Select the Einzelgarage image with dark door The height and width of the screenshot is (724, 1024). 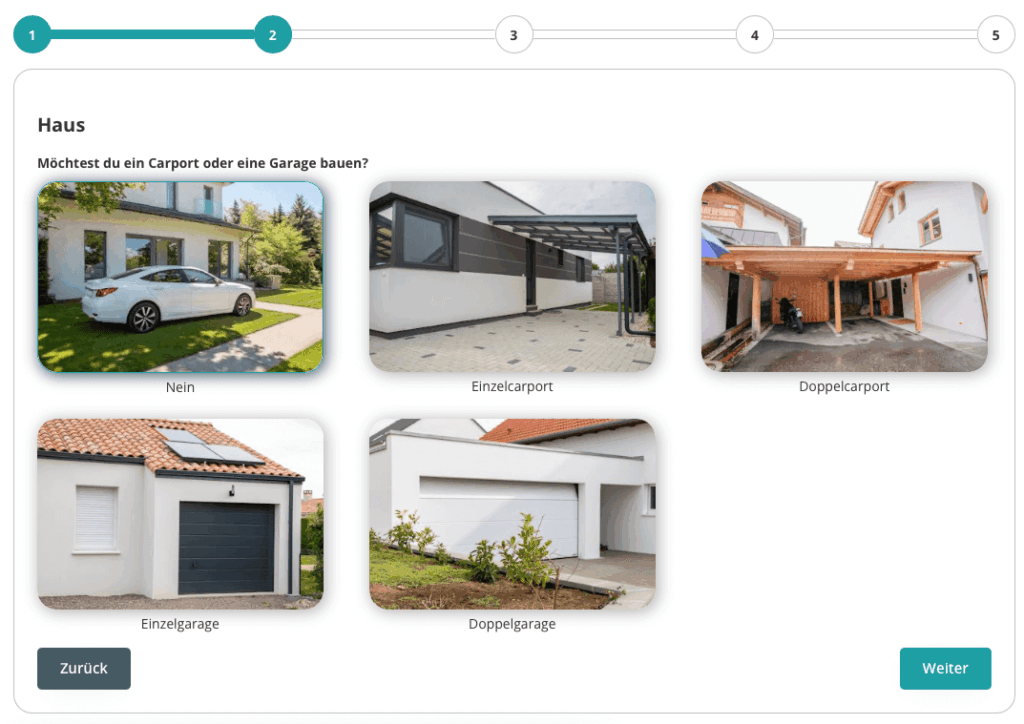[x=180, y=514]
